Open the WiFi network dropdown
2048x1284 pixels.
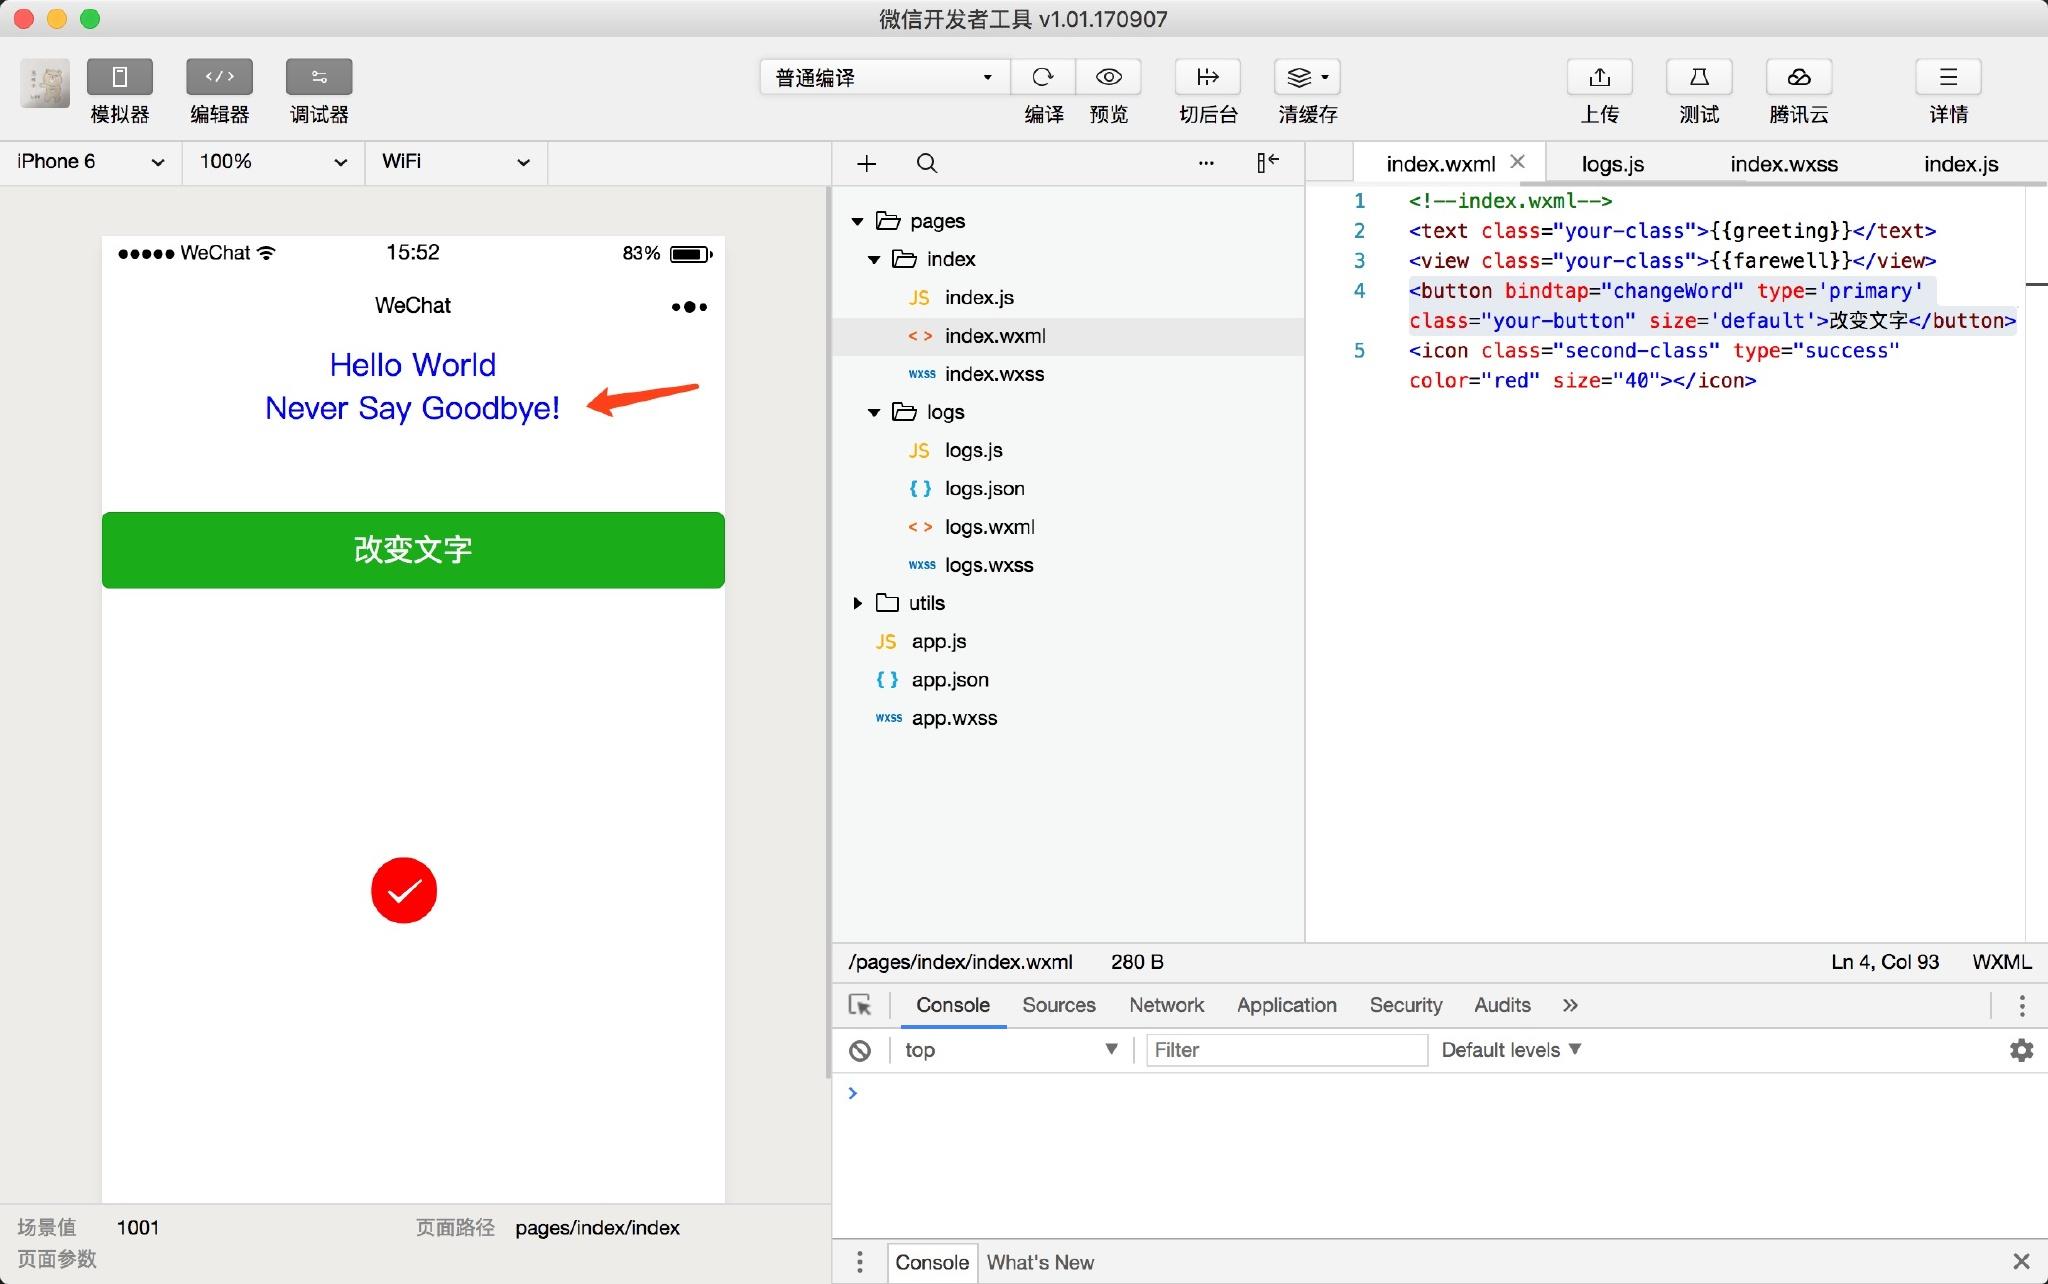(456, 162)
